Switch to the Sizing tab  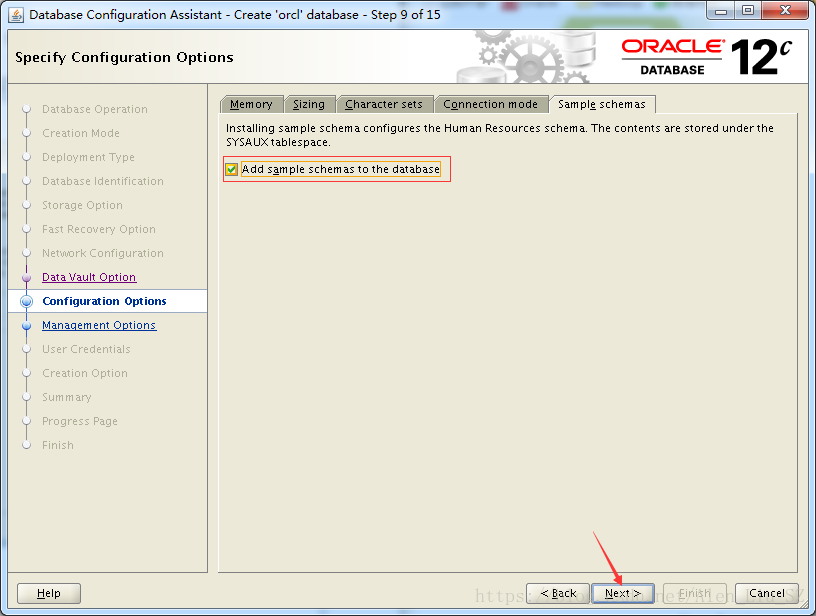pyautogui.click(x=309, y=104)
